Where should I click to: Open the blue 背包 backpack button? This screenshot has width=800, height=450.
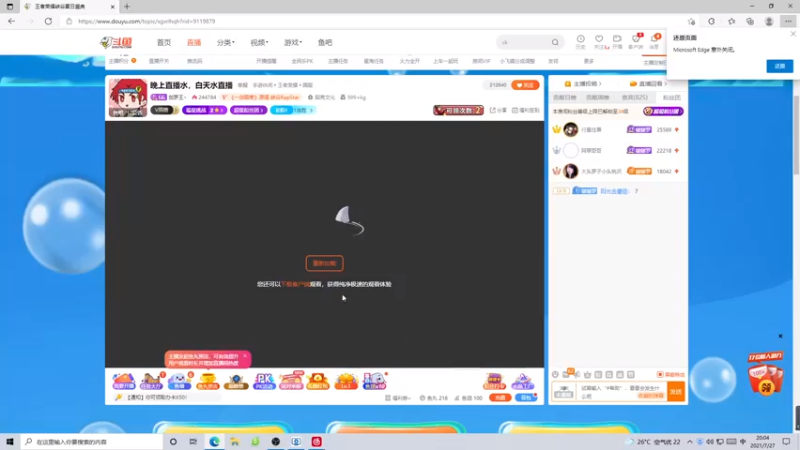(526, 397)
